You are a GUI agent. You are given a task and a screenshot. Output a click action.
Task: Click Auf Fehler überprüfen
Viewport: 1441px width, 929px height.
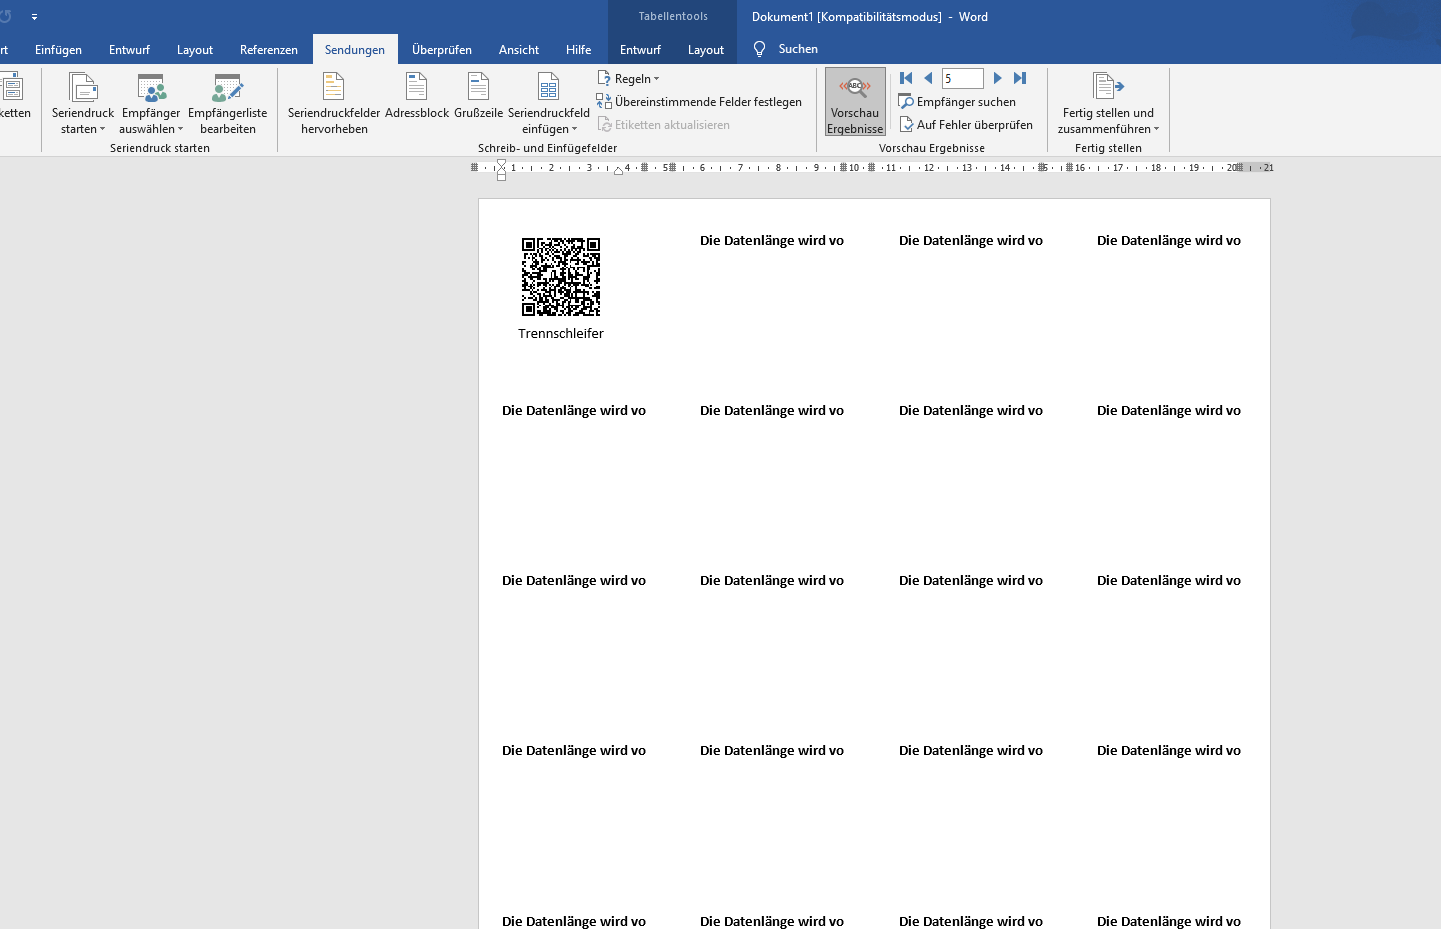pos(966,124)
